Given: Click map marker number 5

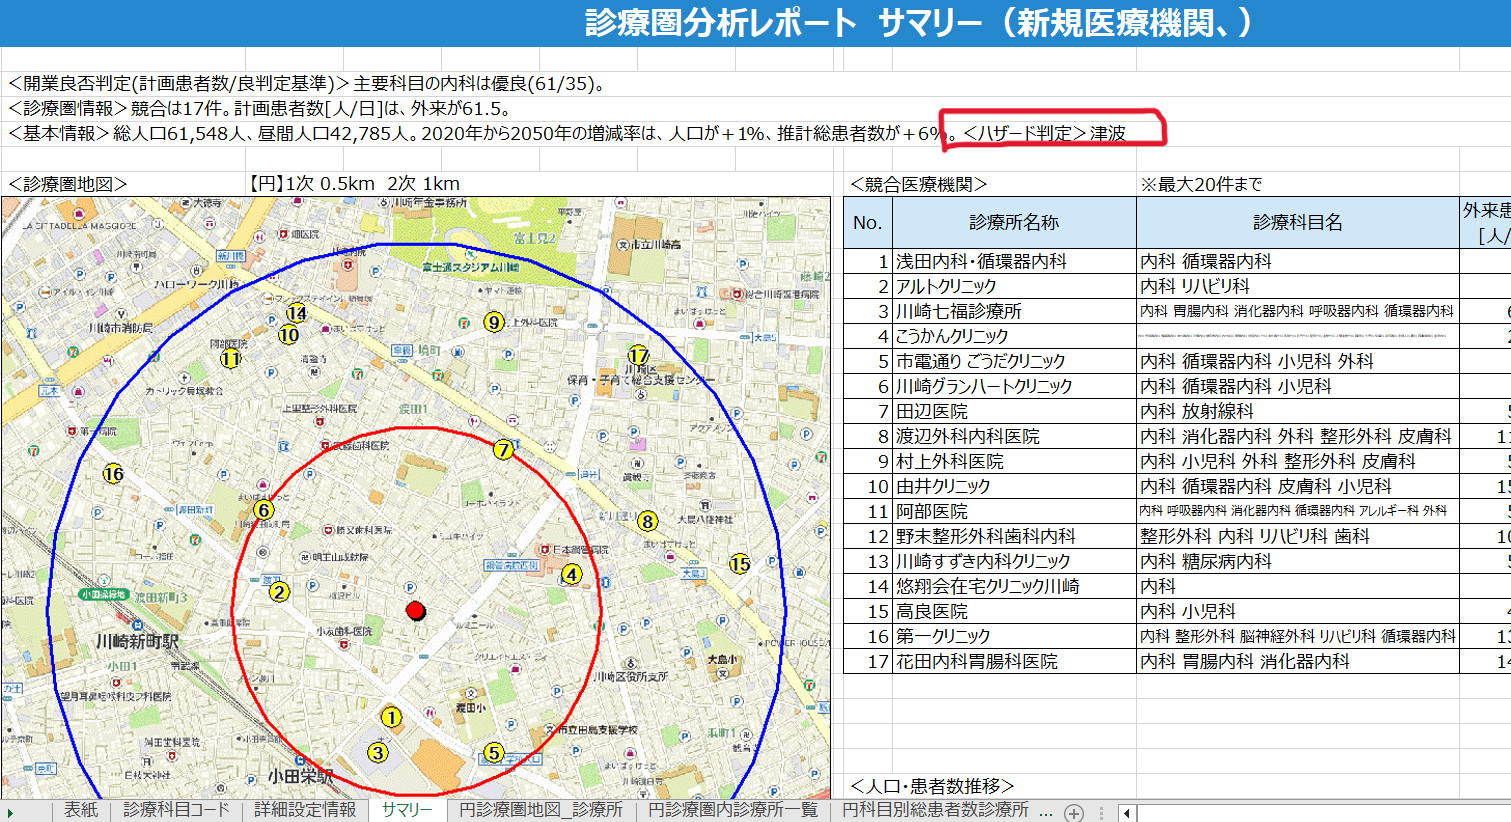Looking at the screenshot, I should tap(494, 752).
